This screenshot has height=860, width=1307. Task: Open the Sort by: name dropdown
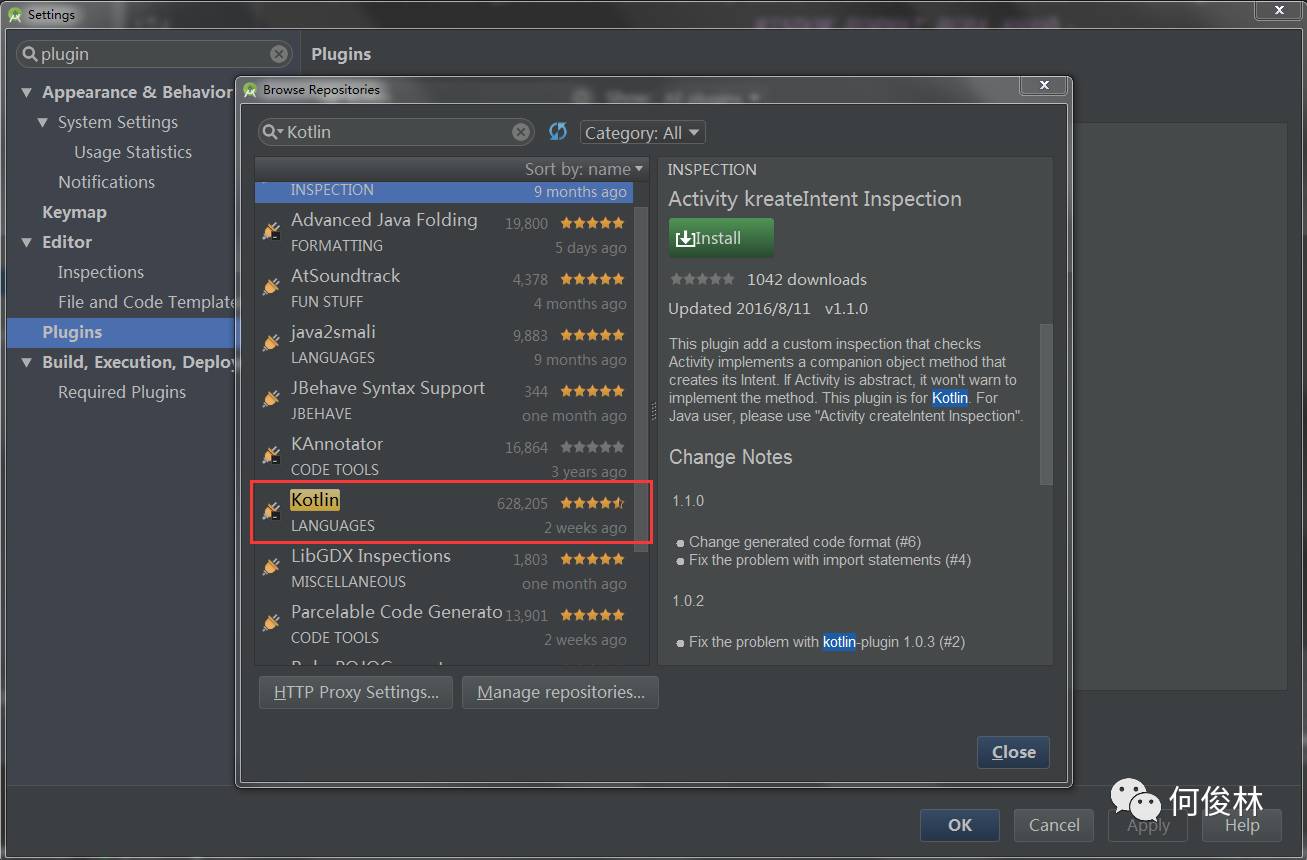(584, 169)
